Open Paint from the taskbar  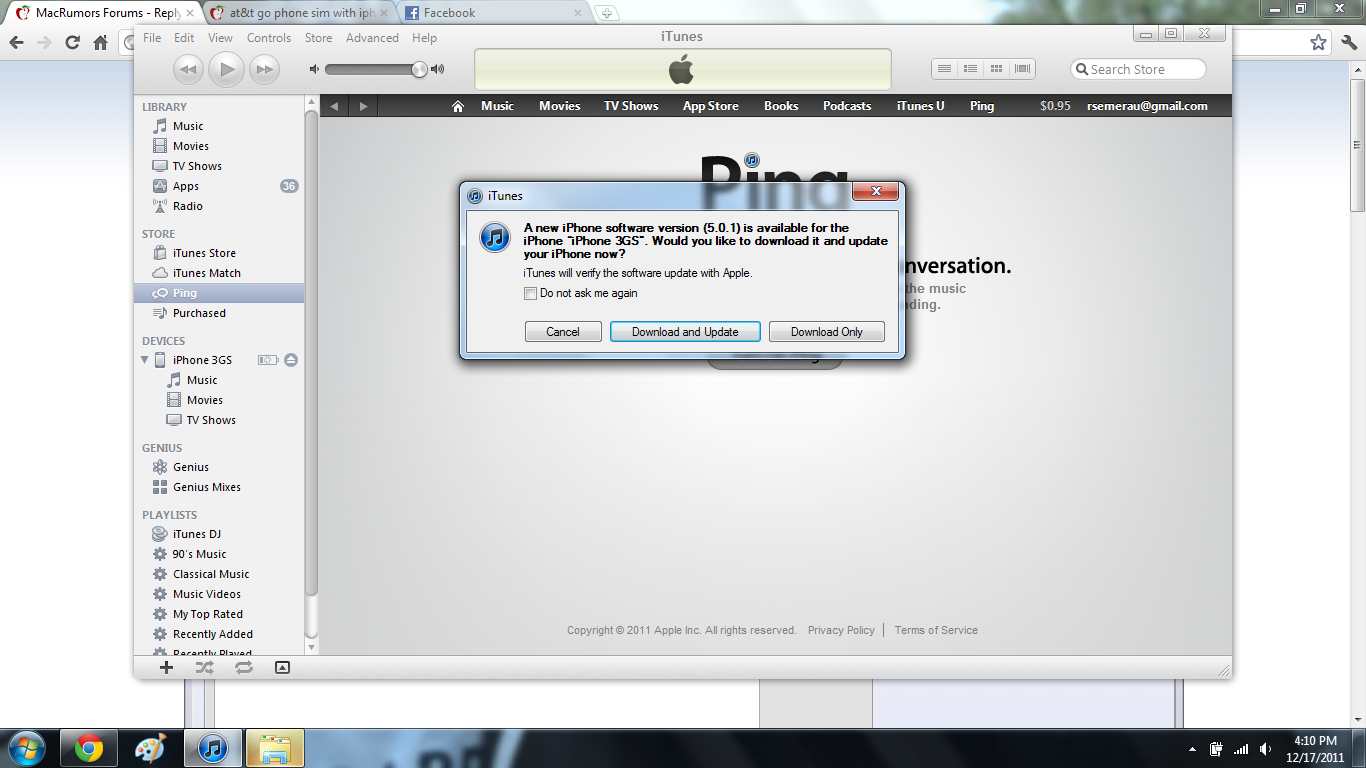click(x=150, y=748)
